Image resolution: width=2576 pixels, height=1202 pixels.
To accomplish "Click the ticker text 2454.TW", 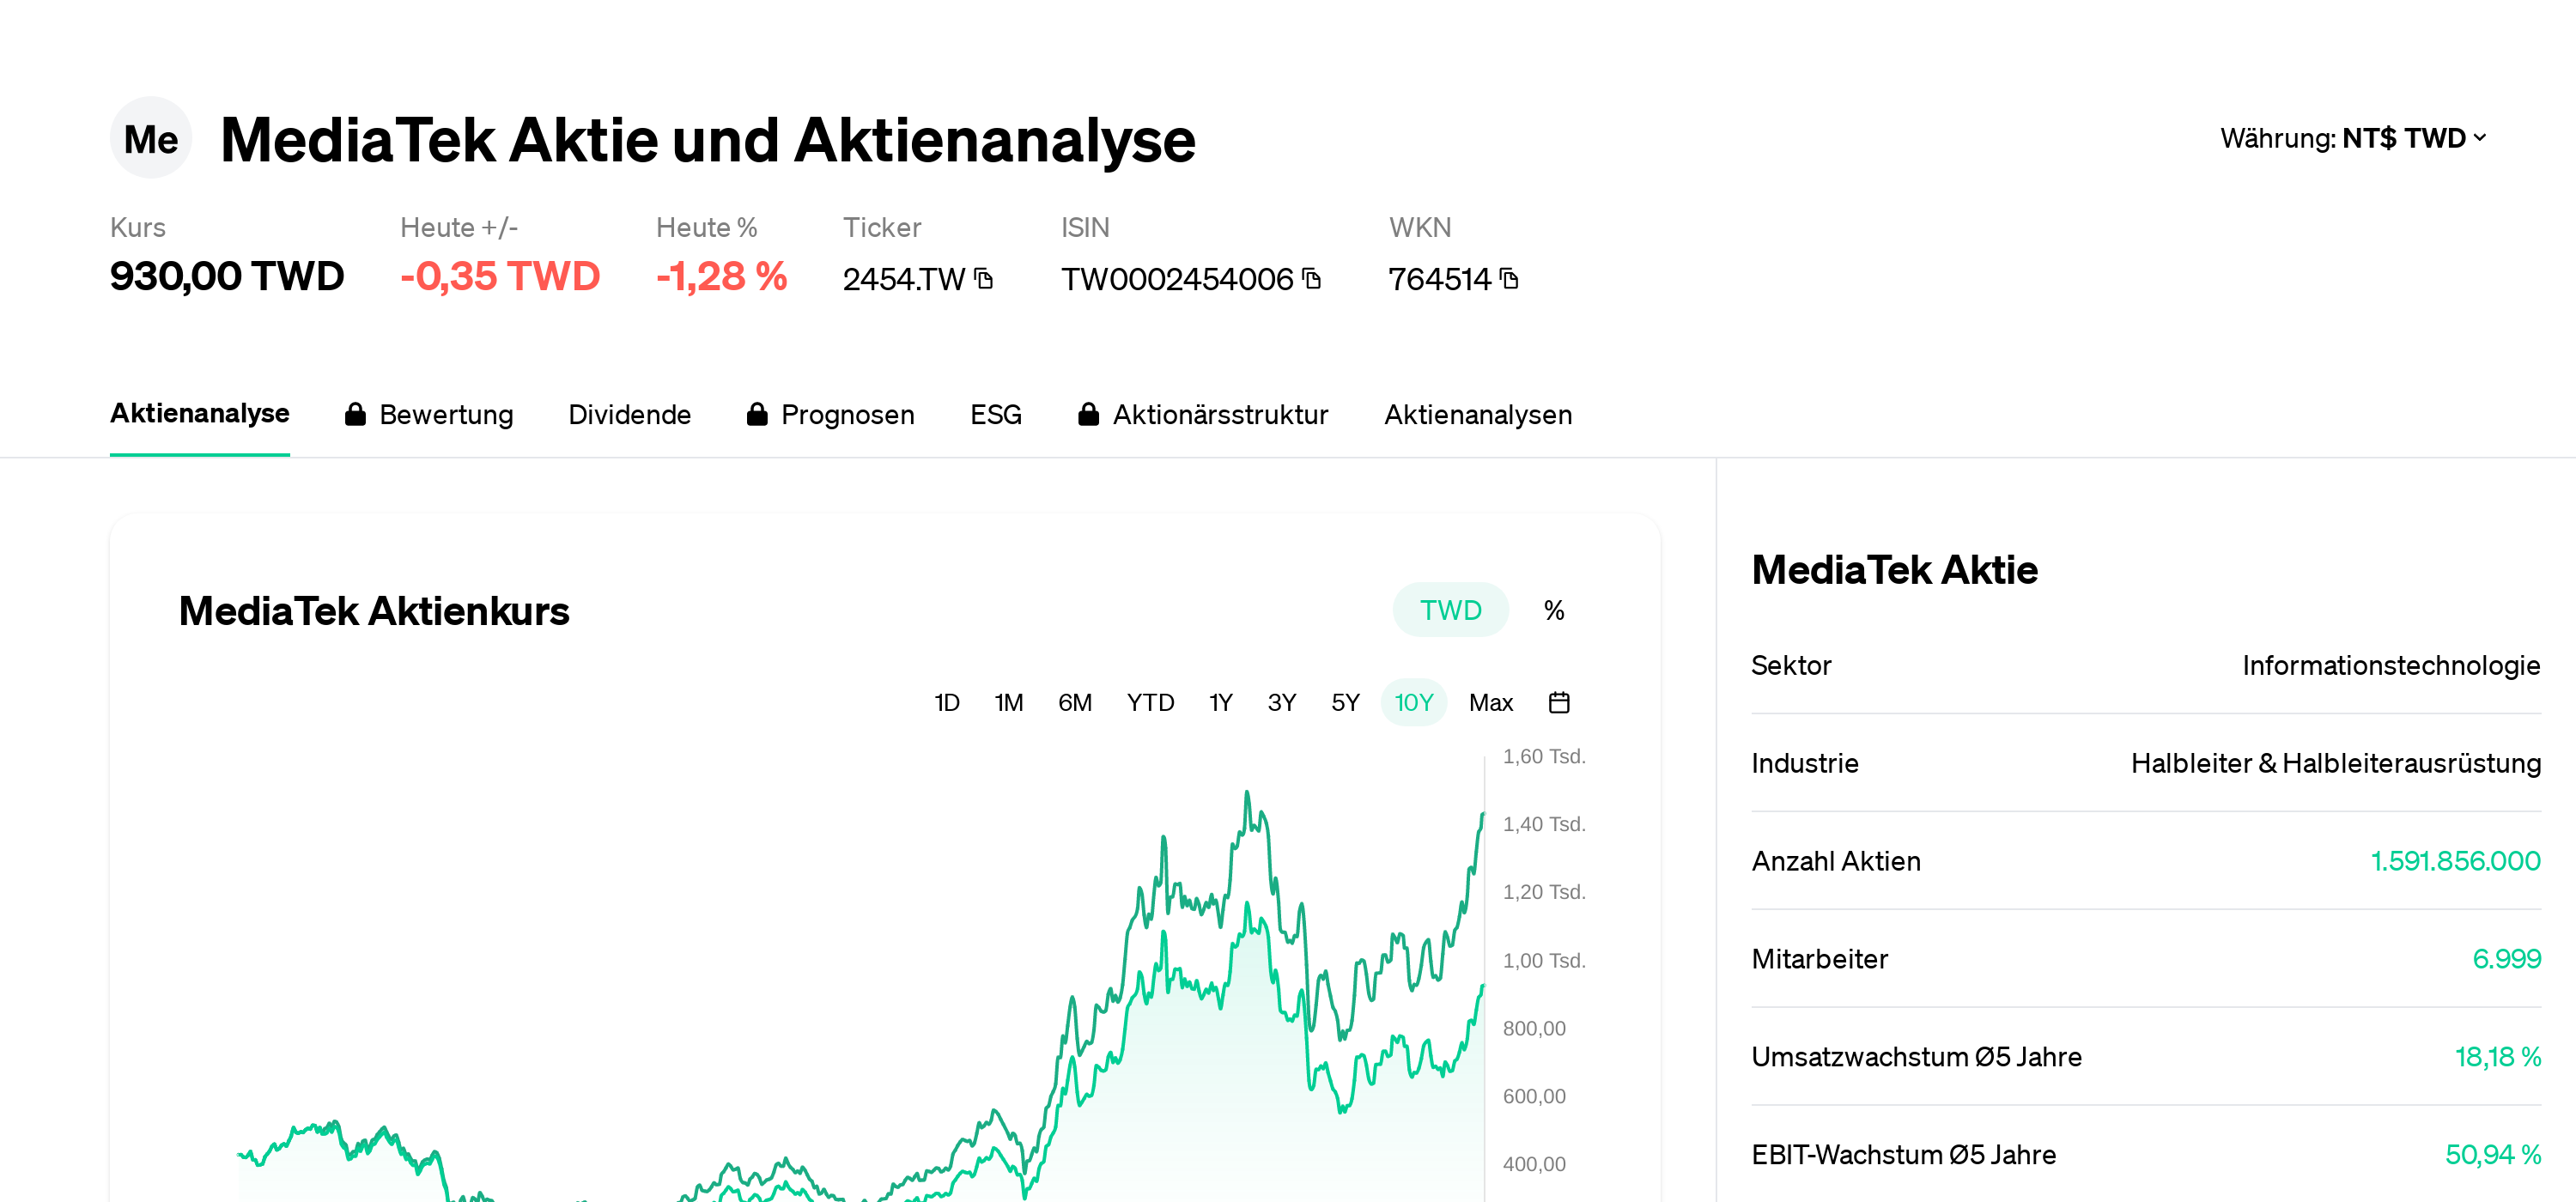I will [x=904, y=279].
